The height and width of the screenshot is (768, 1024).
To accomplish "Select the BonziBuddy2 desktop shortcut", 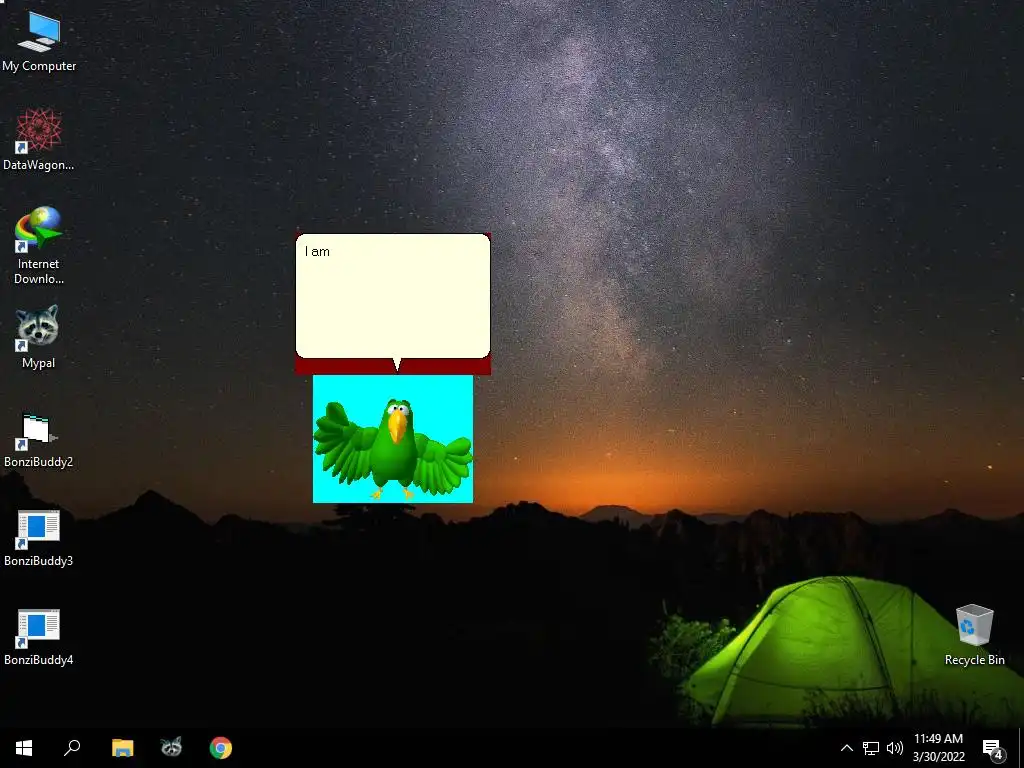I will coord(39,441).
